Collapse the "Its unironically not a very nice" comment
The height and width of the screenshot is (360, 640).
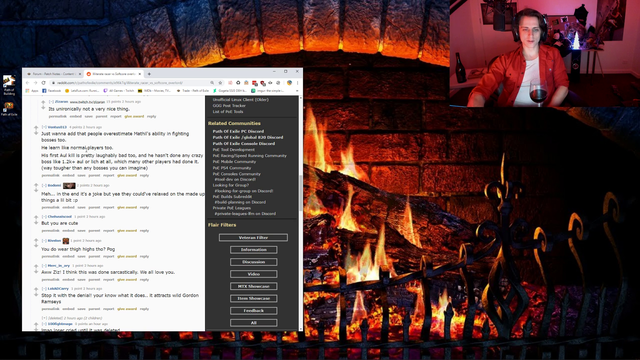(51, 102)
